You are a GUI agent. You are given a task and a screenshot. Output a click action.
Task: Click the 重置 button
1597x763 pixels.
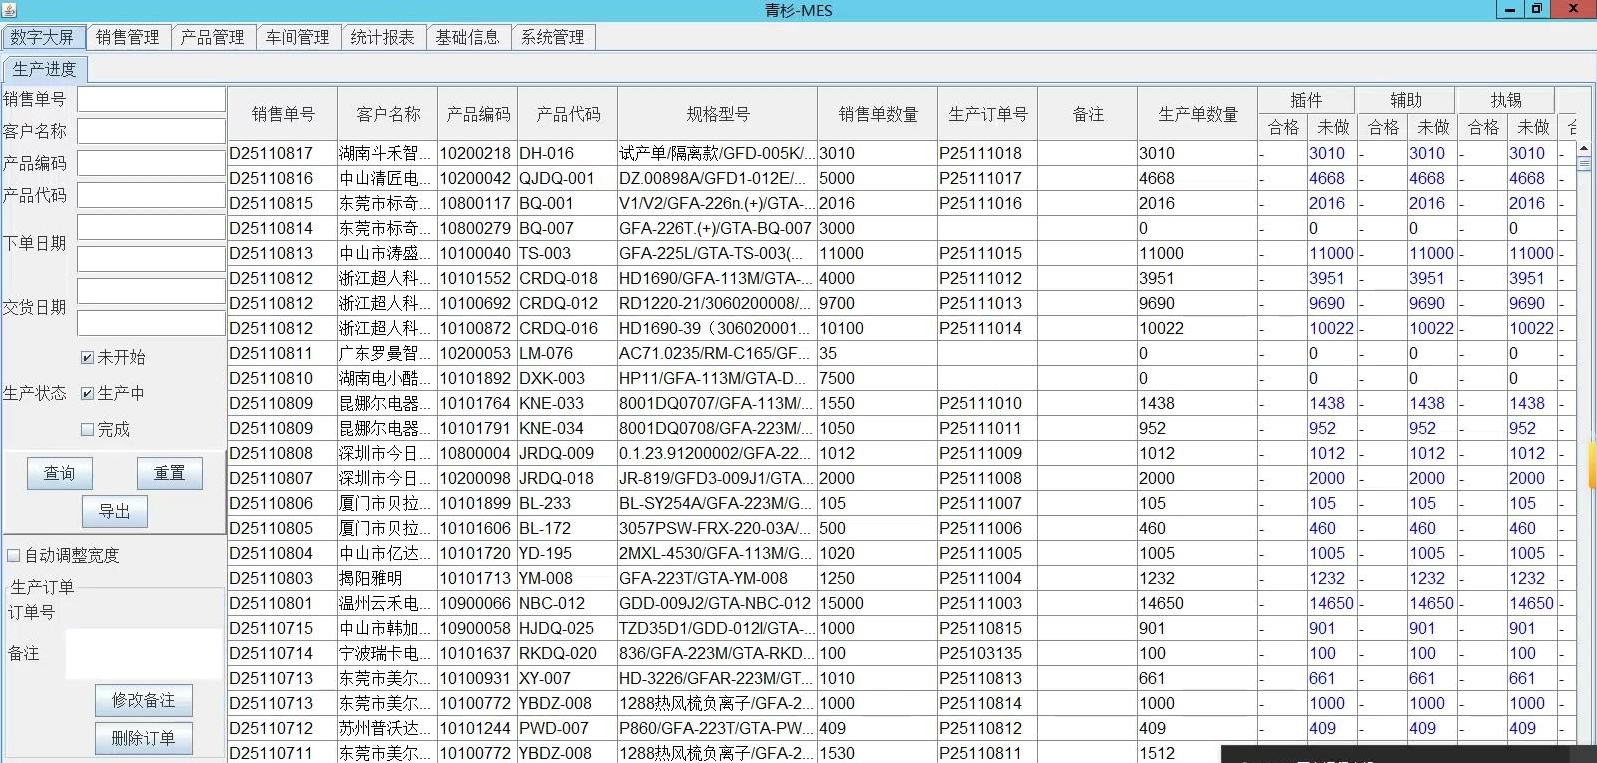coord(169,473)
